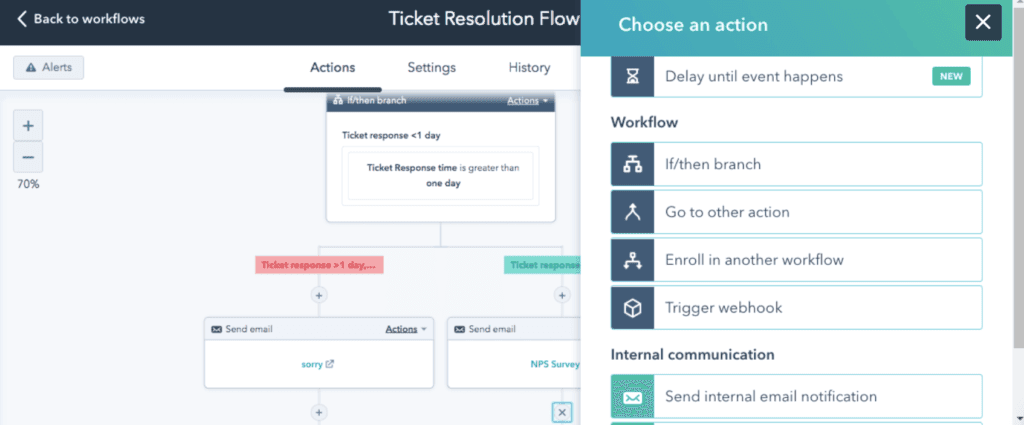Expand Actions dropdown on sorry Send email card
This screenshot has width=1024, height=425.
406,329
